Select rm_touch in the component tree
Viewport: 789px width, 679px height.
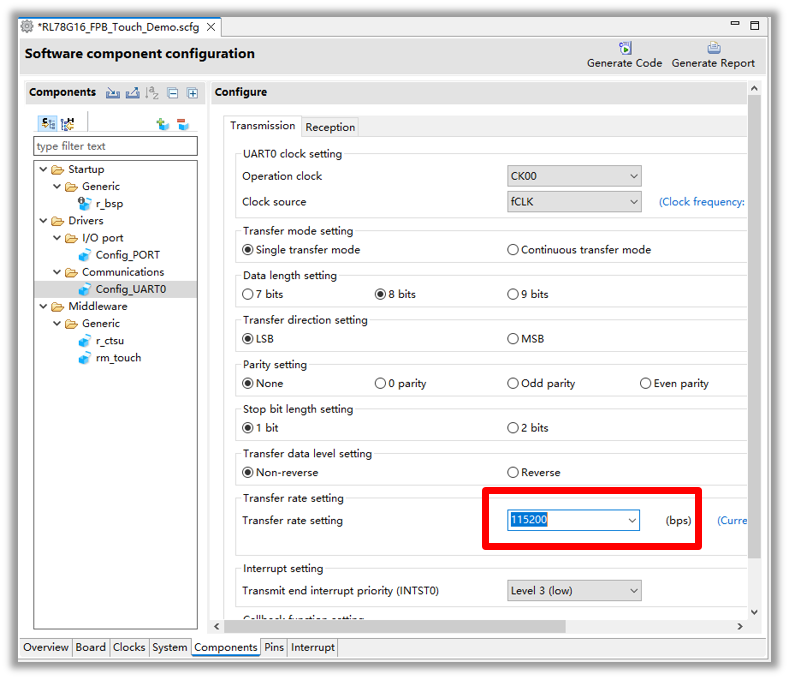click(x=118, y=358)
